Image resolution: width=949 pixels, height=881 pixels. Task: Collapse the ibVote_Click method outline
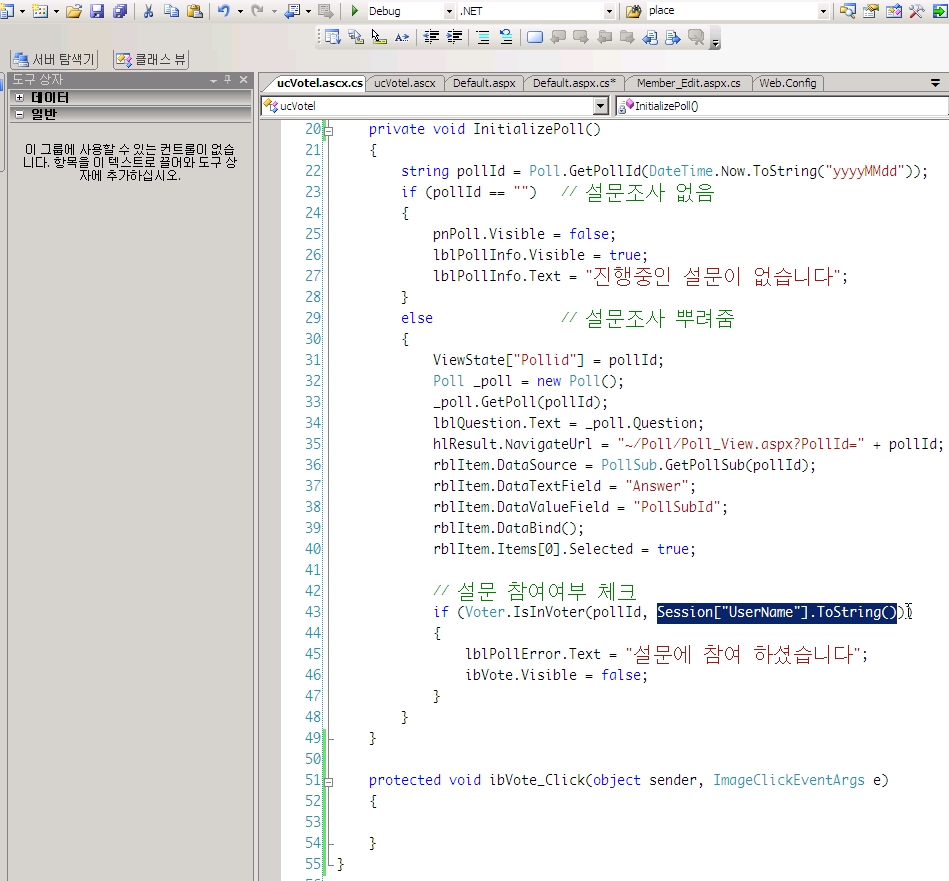(x=329, y=781)
